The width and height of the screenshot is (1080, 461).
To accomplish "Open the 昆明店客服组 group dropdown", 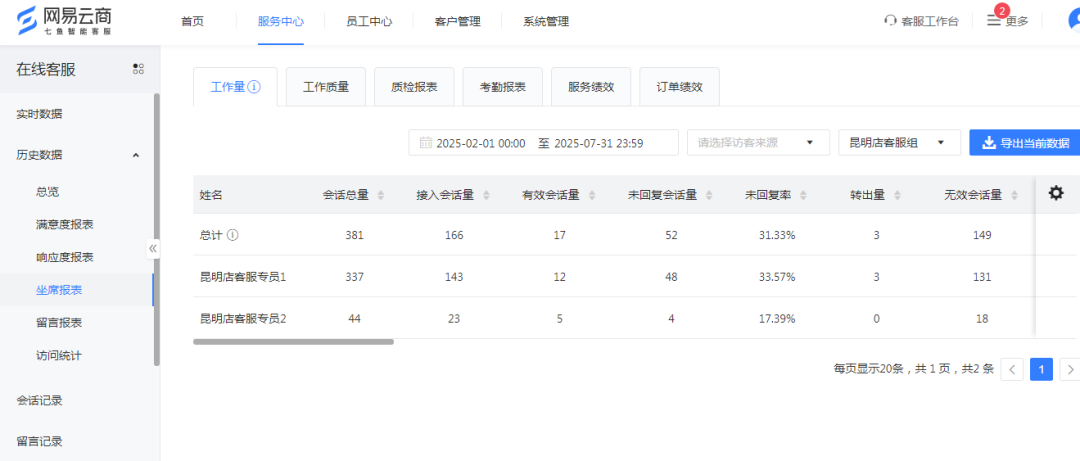I will coord(898,143).
